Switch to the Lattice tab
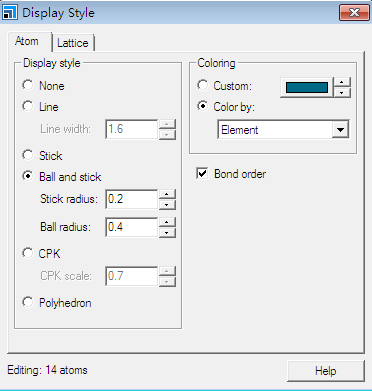Screen dimensions: 372x391 (x=73, y=43)
